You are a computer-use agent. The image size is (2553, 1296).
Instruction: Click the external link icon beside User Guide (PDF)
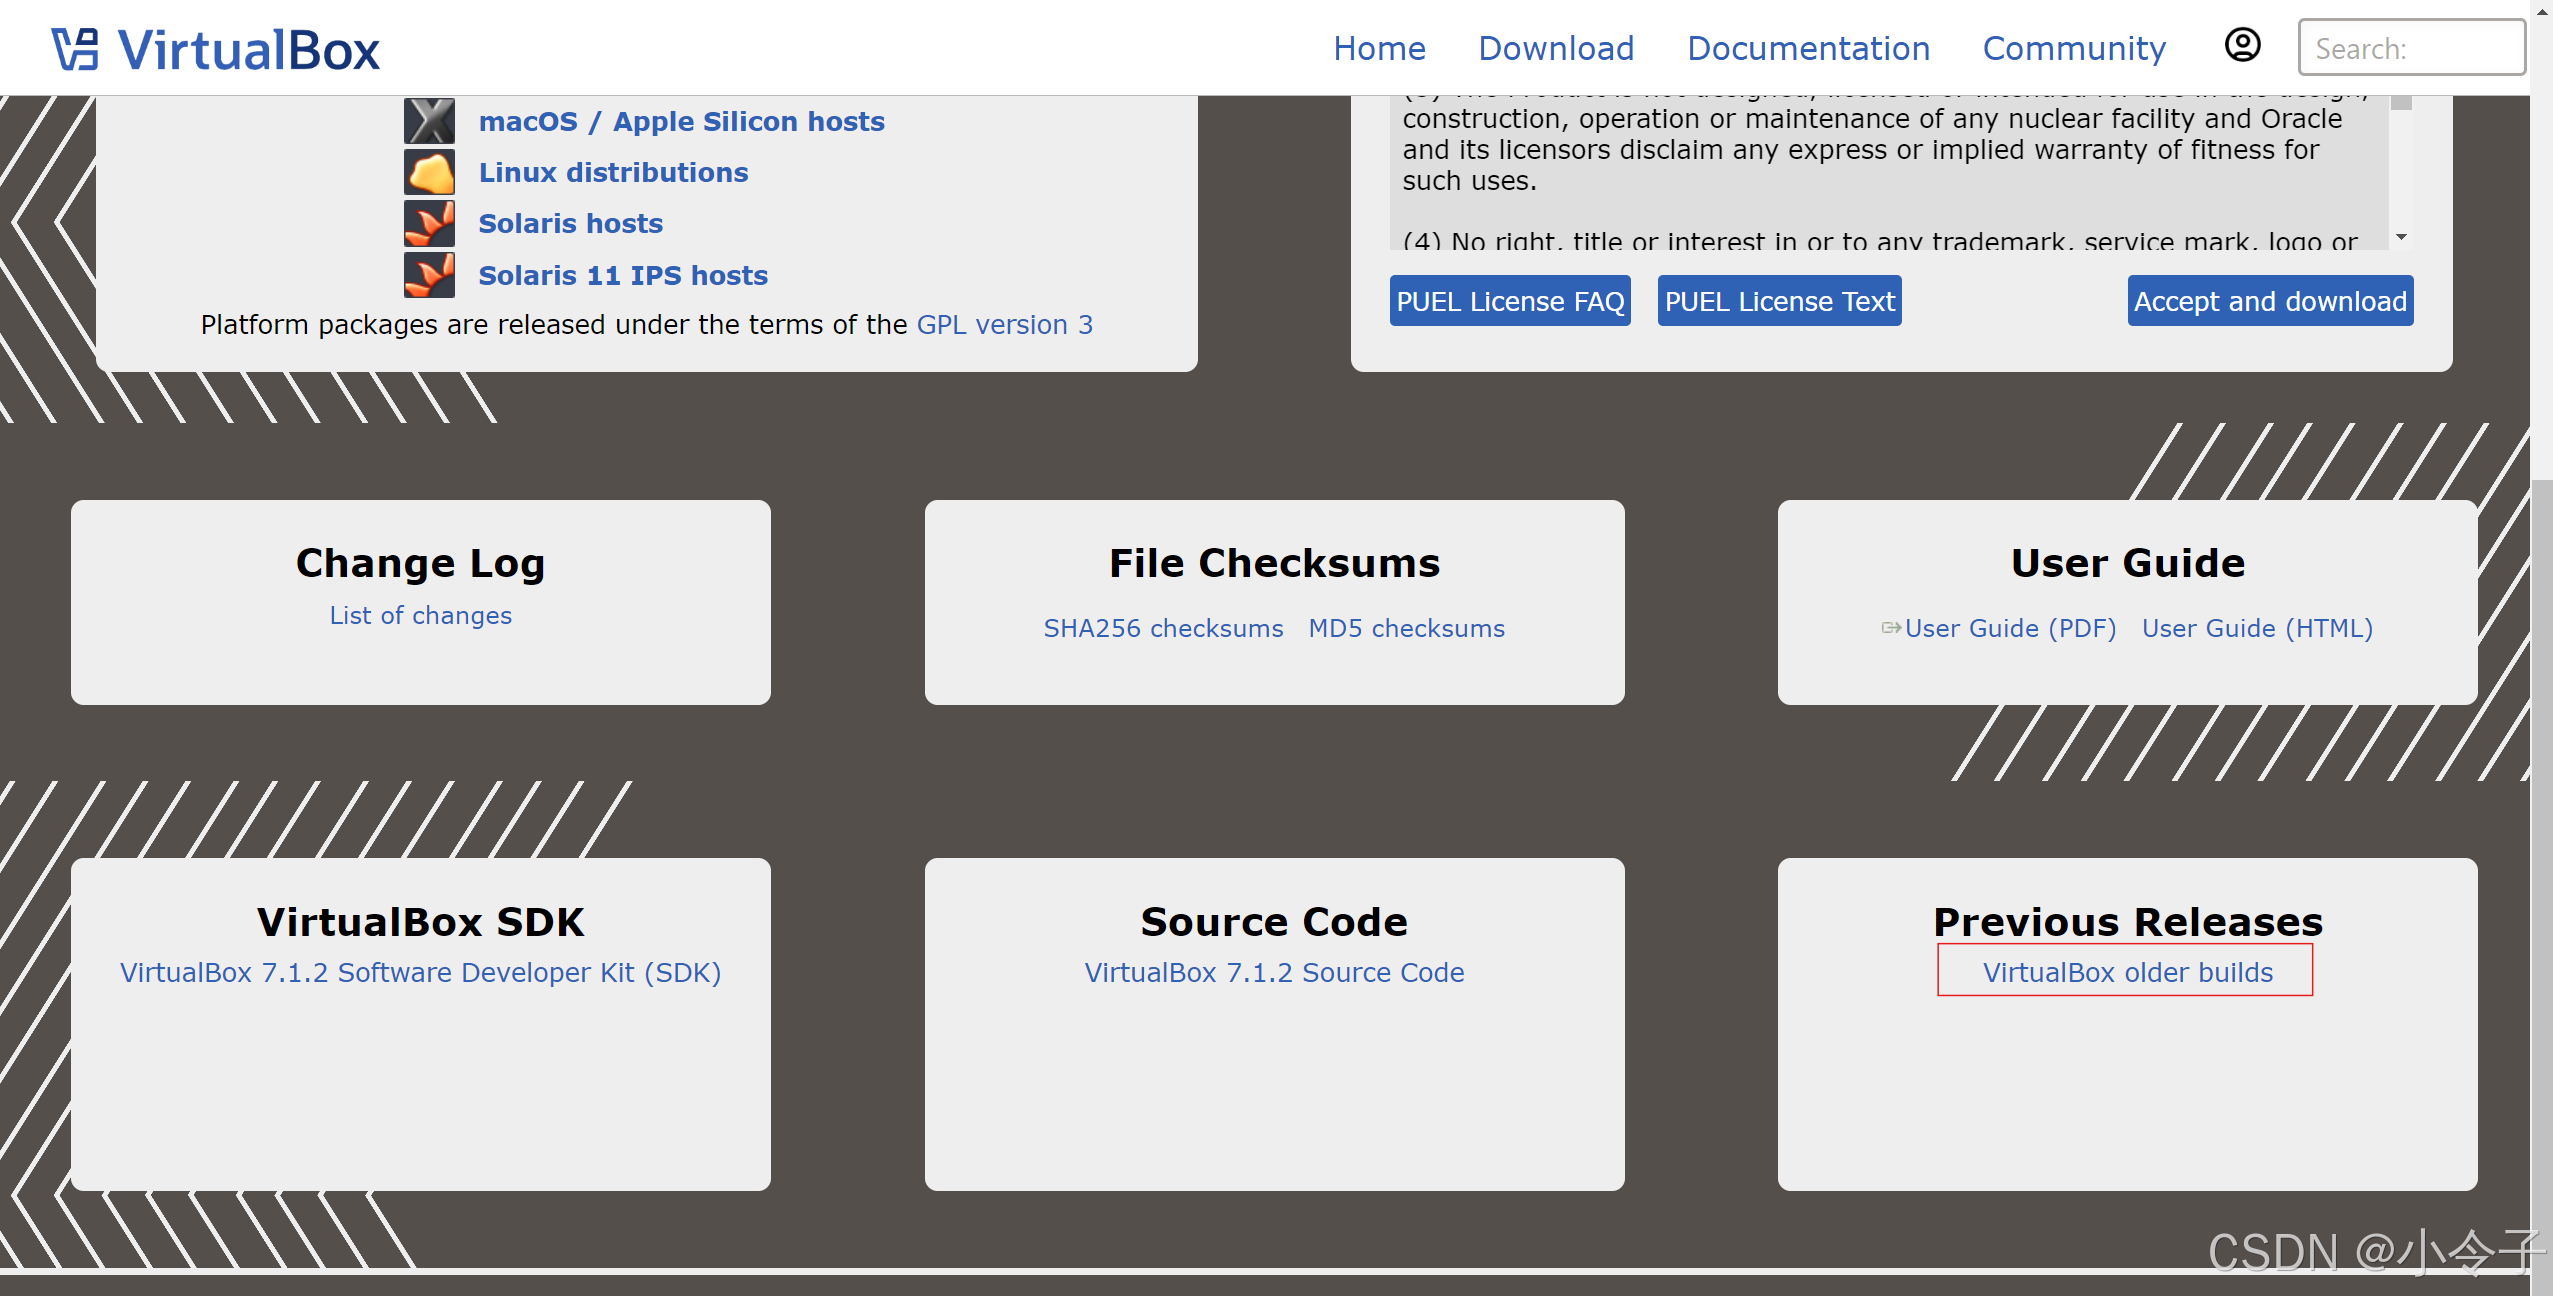coord(1890,628)
